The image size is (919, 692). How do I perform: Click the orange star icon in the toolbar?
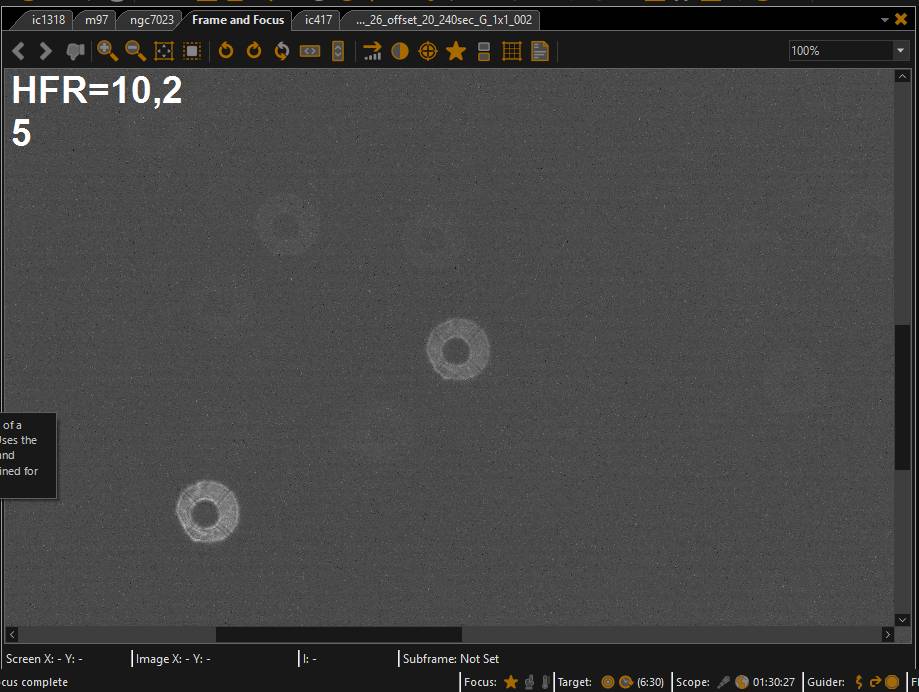pyautogui.click(x=456, y=51)
